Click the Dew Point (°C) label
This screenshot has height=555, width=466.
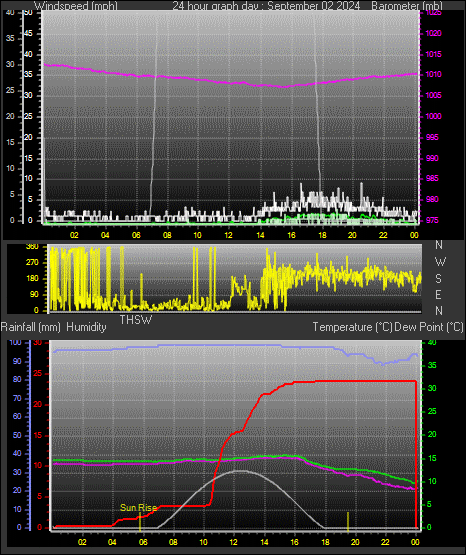click(429, 327)
